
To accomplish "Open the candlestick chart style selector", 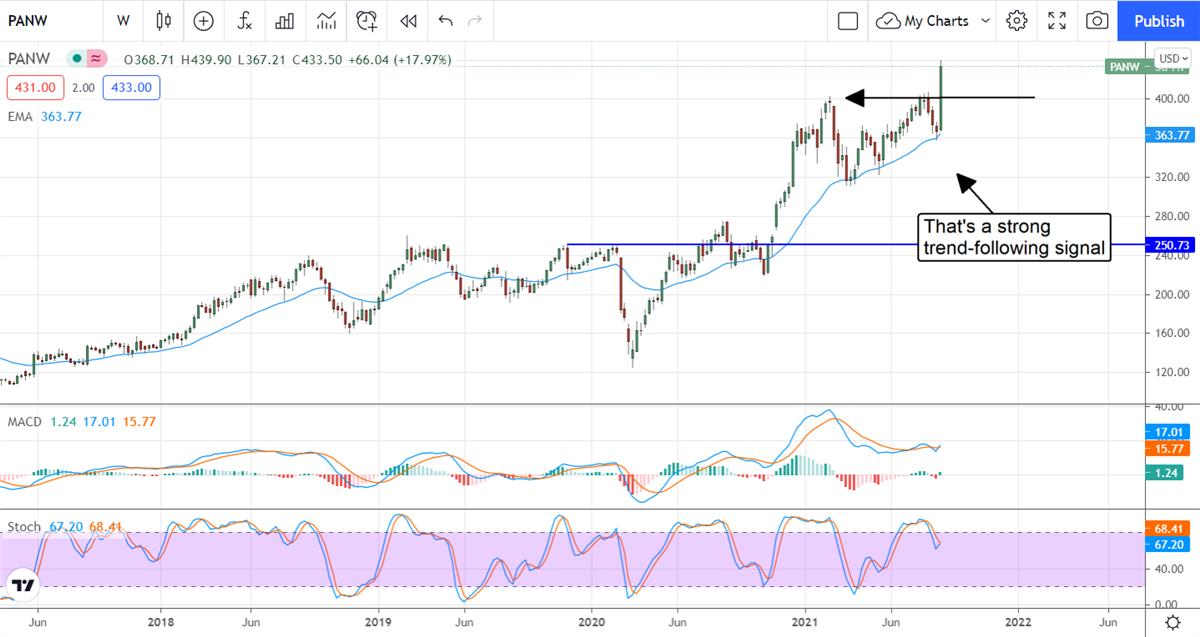I will [x=165, y=20].
